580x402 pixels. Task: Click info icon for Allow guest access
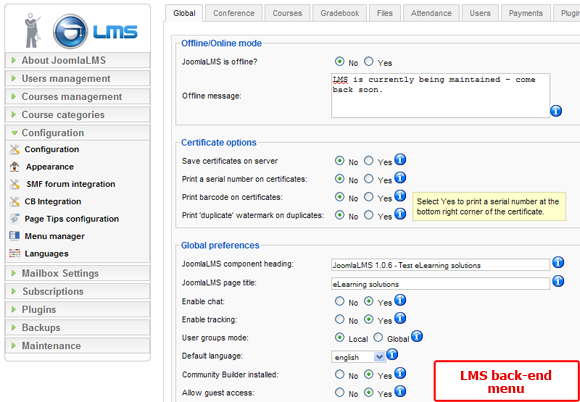400,391
